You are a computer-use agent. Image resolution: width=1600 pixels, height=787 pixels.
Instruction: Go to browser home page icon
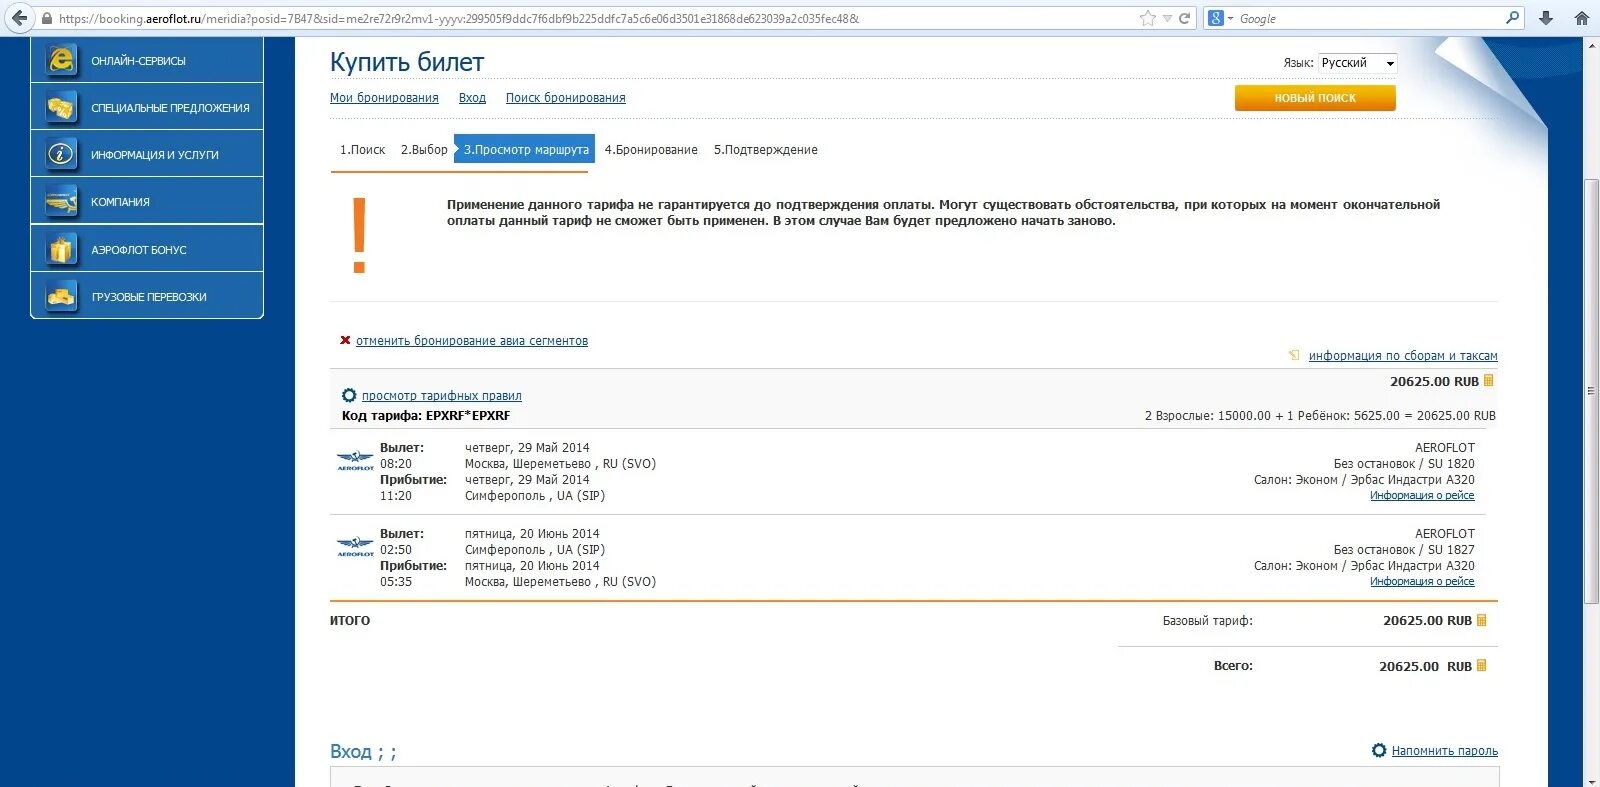1582,18
